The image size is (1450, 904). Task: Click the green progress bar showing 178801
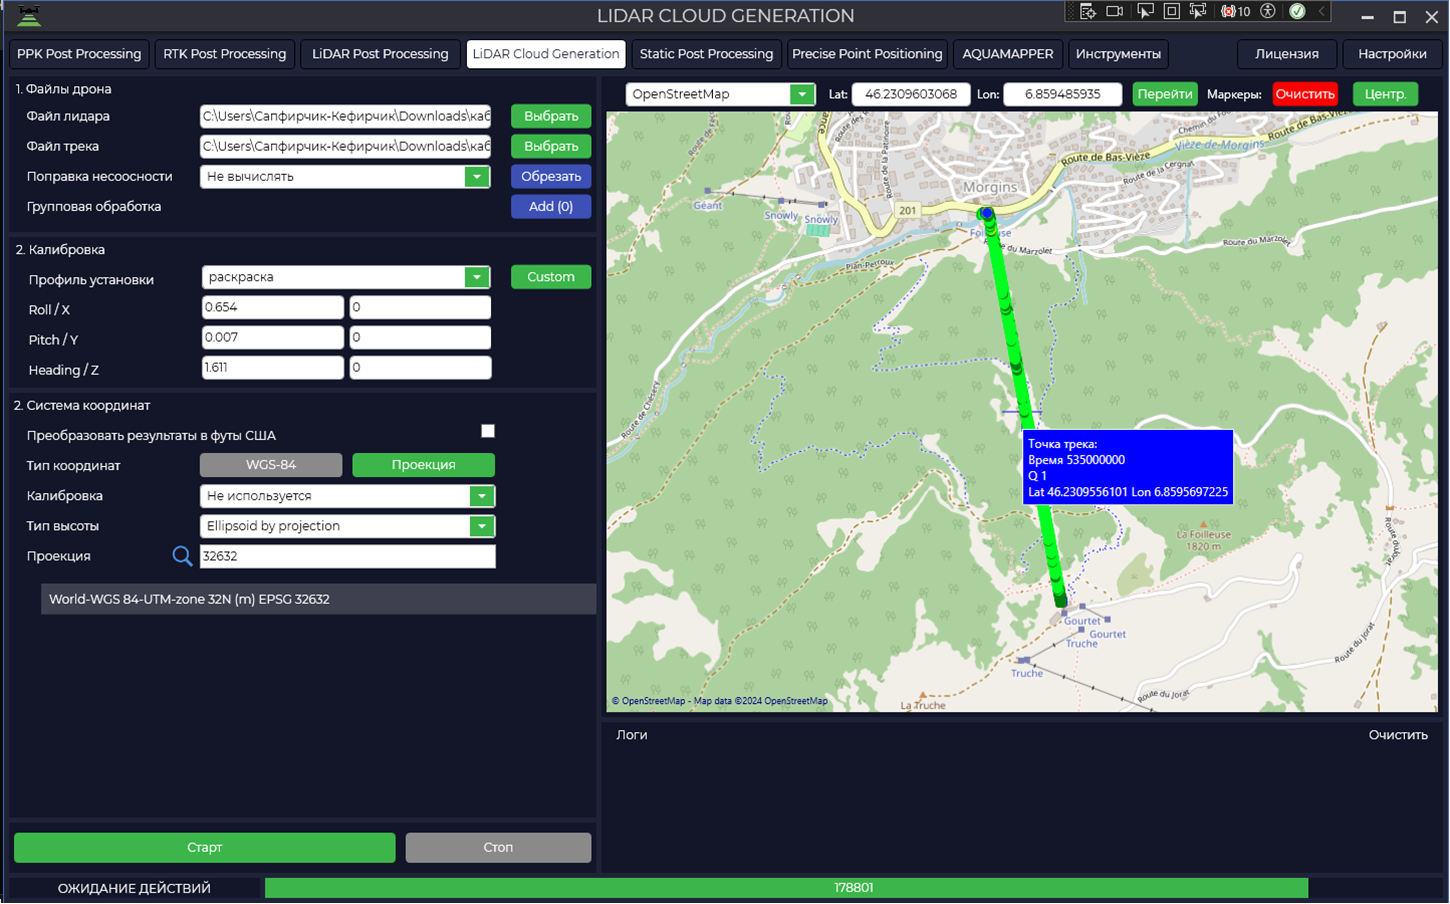click(786, 888)
